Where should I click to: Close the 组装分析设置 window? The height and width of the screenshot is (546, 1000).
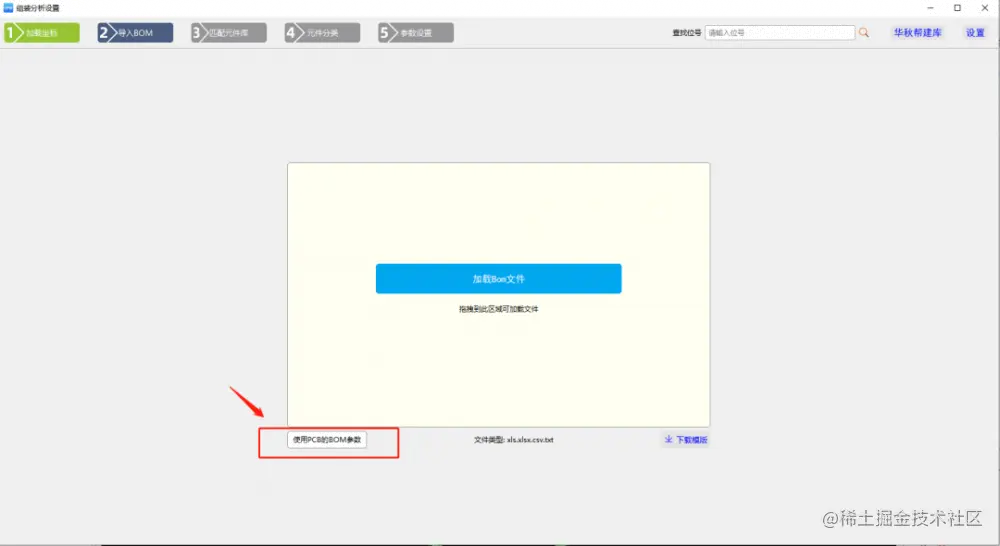point(985,8)
